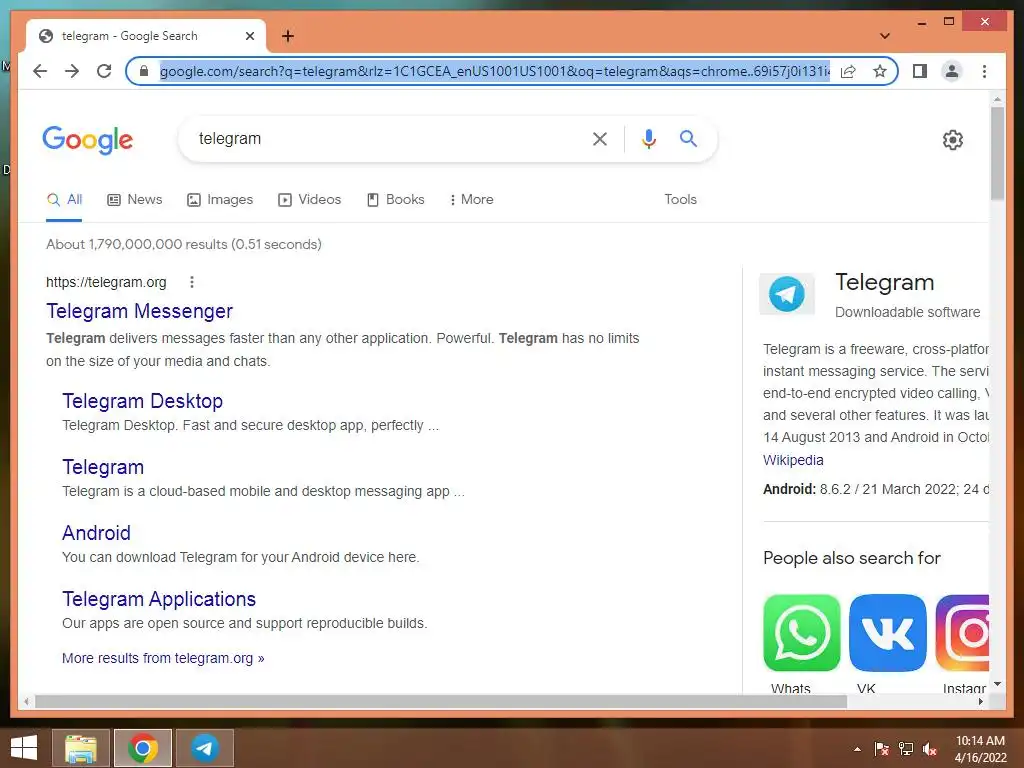Open Telegram from the taskbar
The image size is (1024, 768).
204,748
